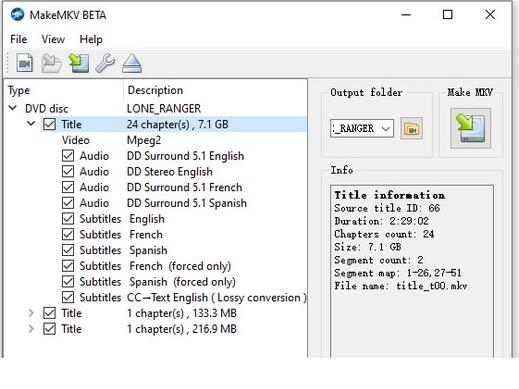Screen dimensions: 519x389
Task: Click the Open disc (backup) toolbar icon
Action: click(x=51, y=63)
